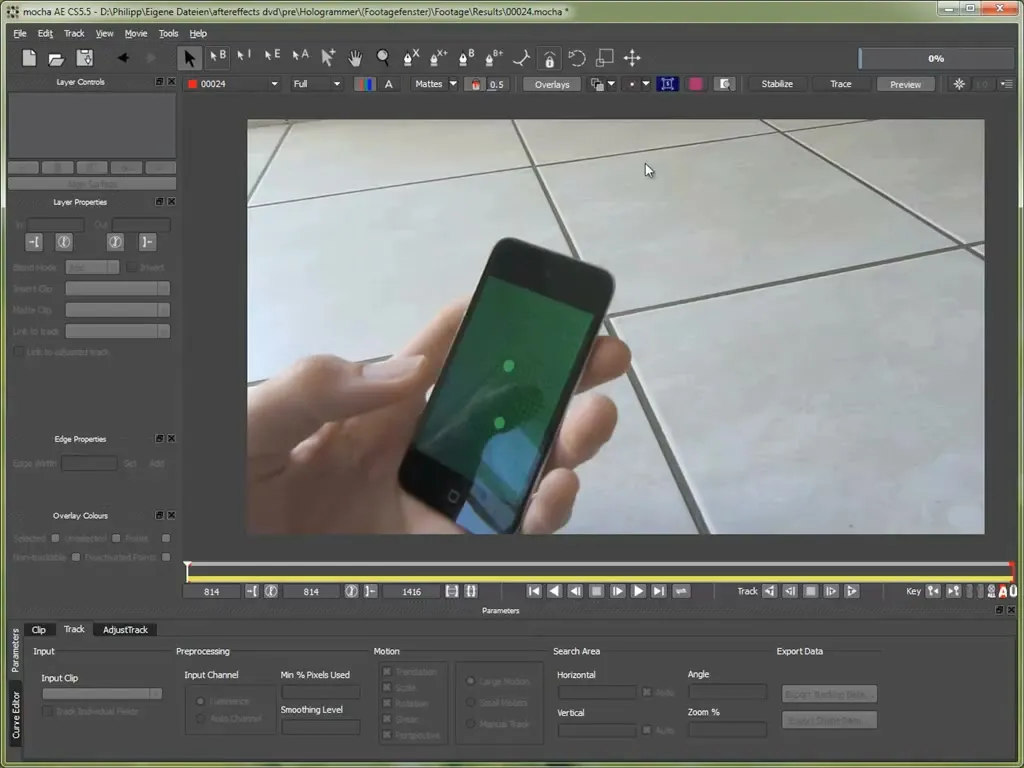Choose the Create X-Spline Layer pen tool

point(410,58)
